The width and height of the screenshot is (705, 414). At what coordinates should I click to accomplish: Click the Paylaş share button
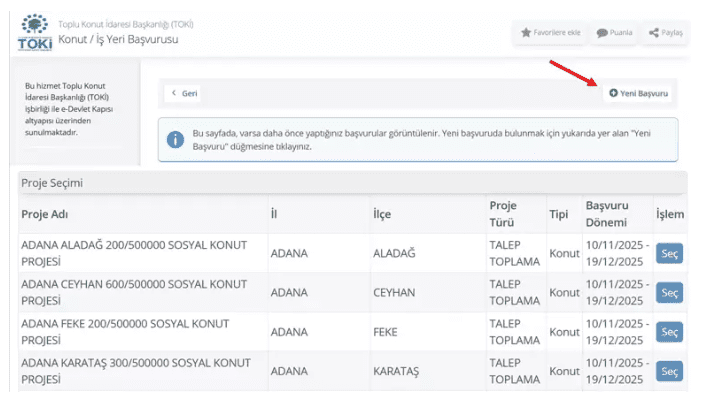click(665, 33)
